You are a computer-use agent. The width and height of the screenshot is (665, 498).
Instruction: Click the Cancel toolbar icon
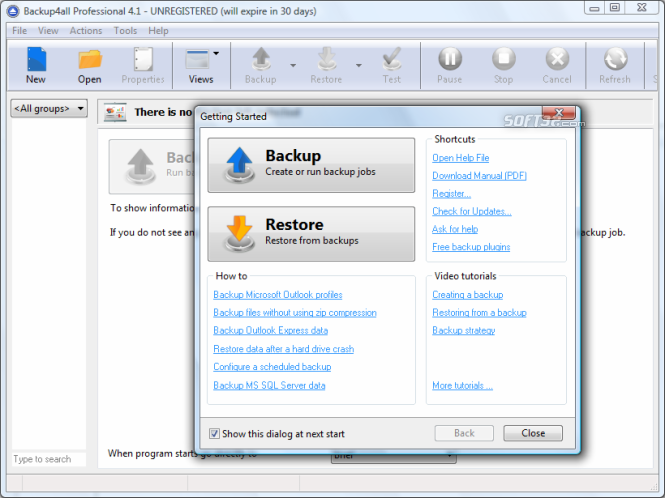pyautogui.click(x=557, y=59)
